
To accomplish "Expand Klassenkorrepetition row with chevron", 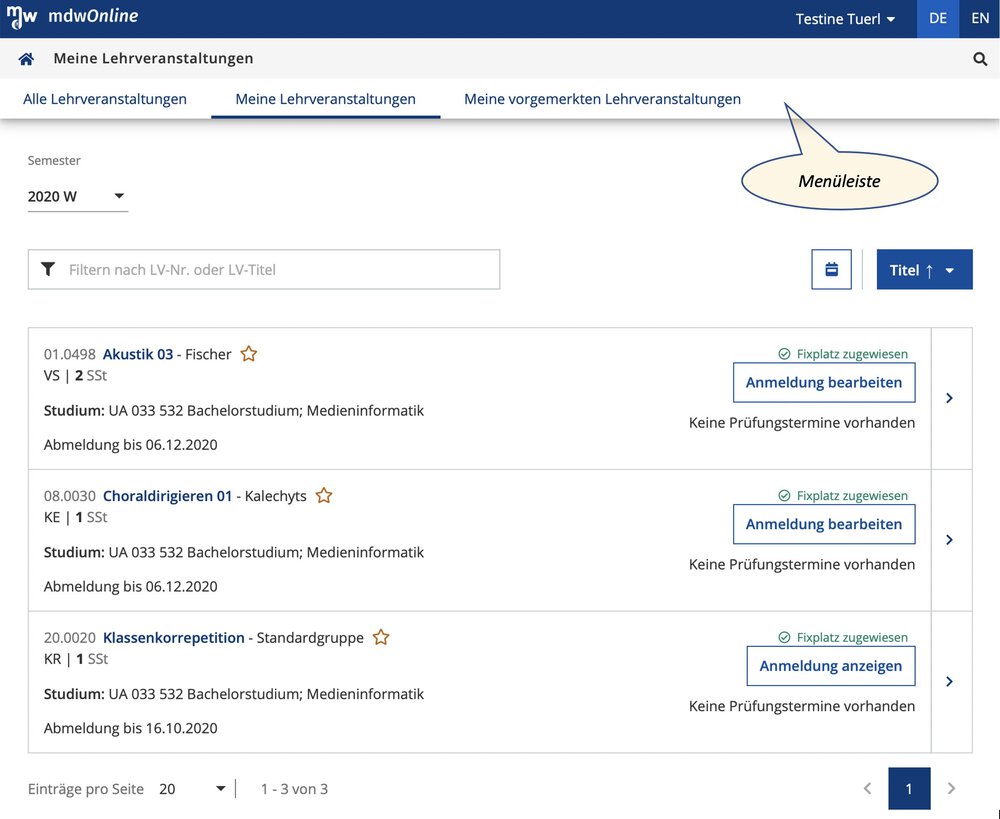I will pyautogui.click(x=950, y=682).
